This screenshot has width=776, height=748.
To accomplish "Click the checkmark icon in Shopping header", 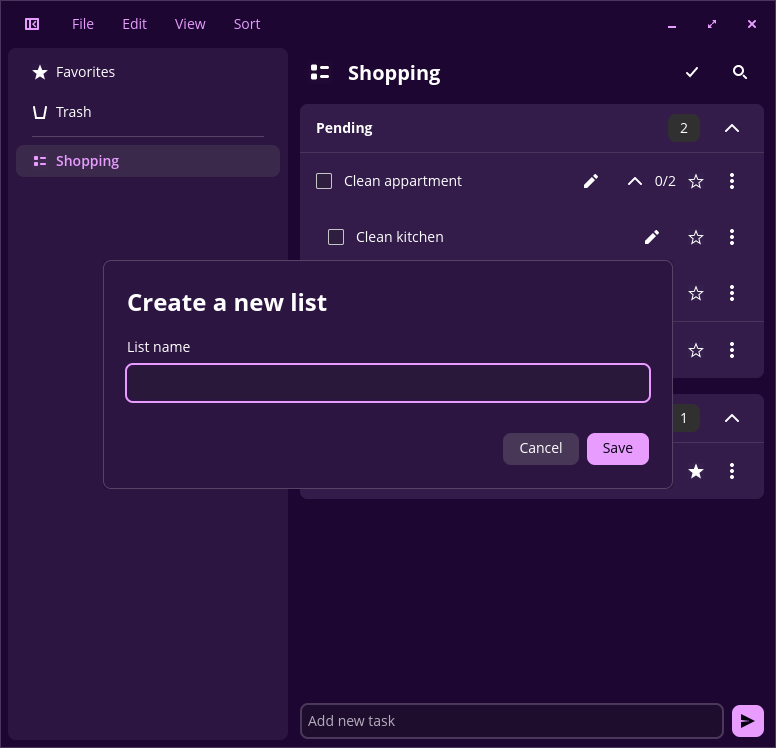I will click(x=692, y=72).
